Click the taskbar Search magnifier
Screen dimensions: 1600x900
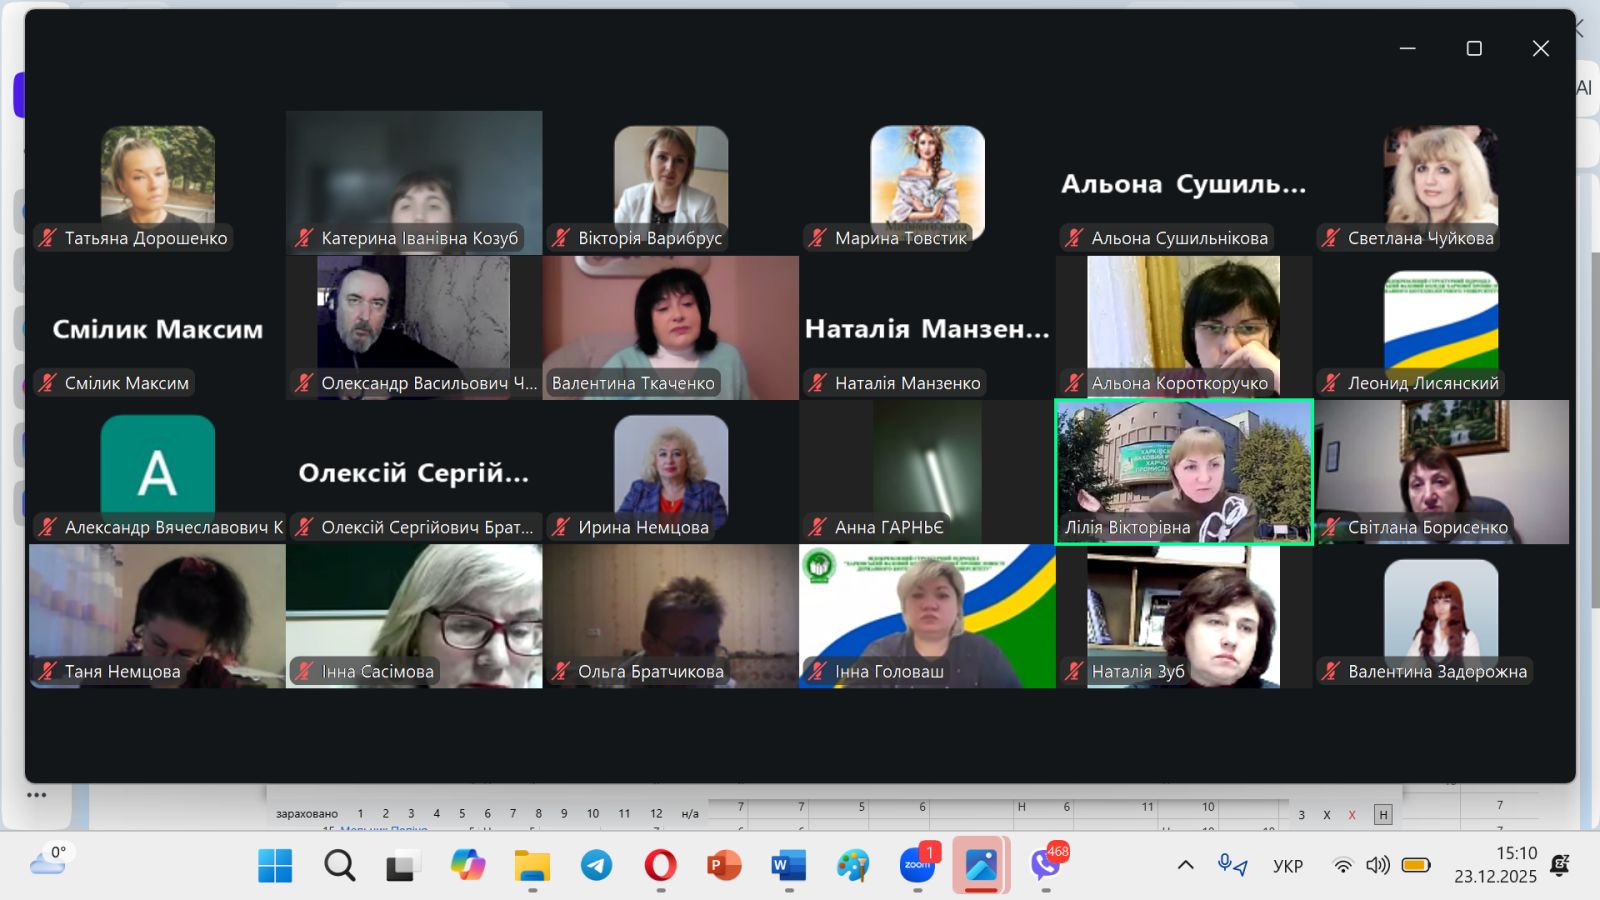coord(340,865)
